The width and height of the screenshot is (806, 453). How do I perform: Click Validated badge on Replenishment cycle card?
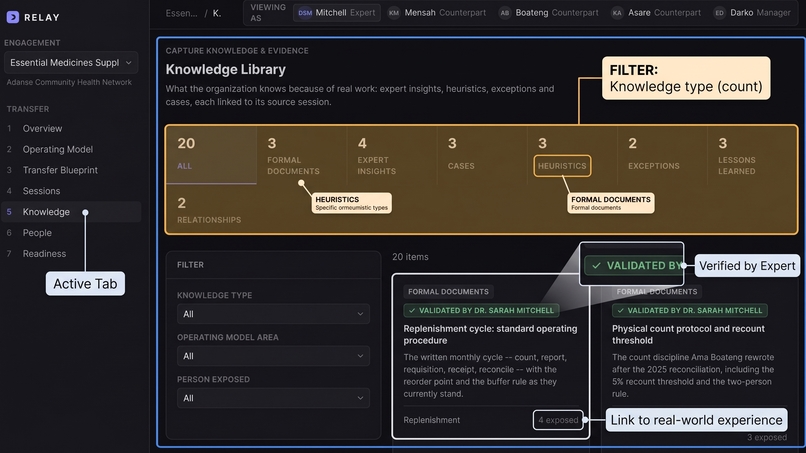(481, 311)
